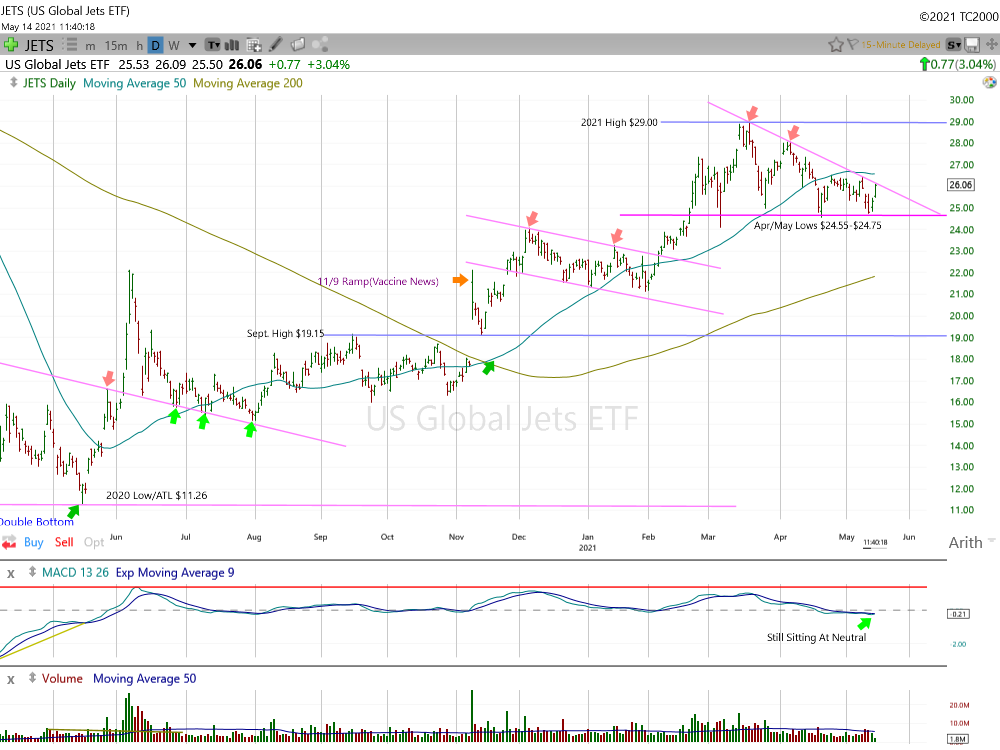Click the share icon in the toolbar

[x=320, y=45]
